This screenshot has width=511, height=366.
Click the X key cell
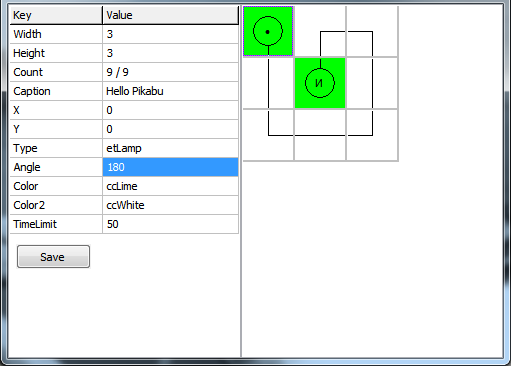pyautogui.click(x=56, y=110)
